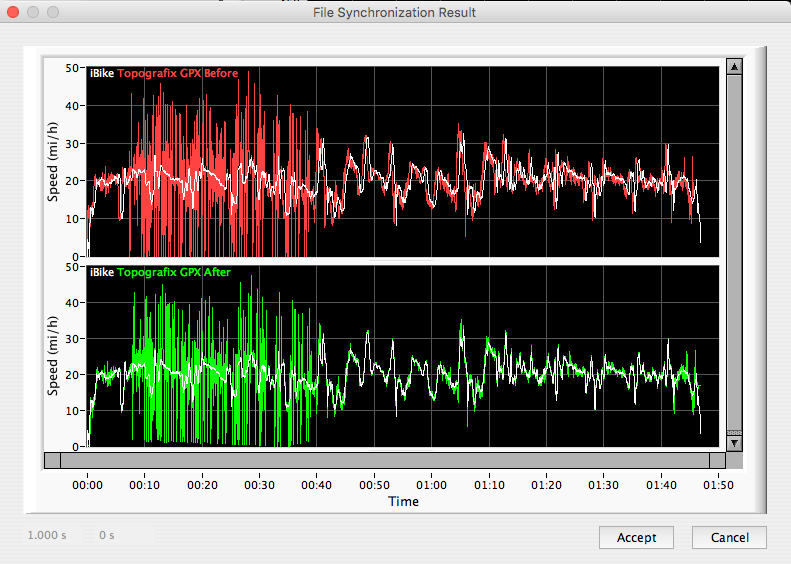The width and height of the screenshot is (791, 564).
Task: Click the green Topografix GPX After legend
Action: click(x=173, y=272)
